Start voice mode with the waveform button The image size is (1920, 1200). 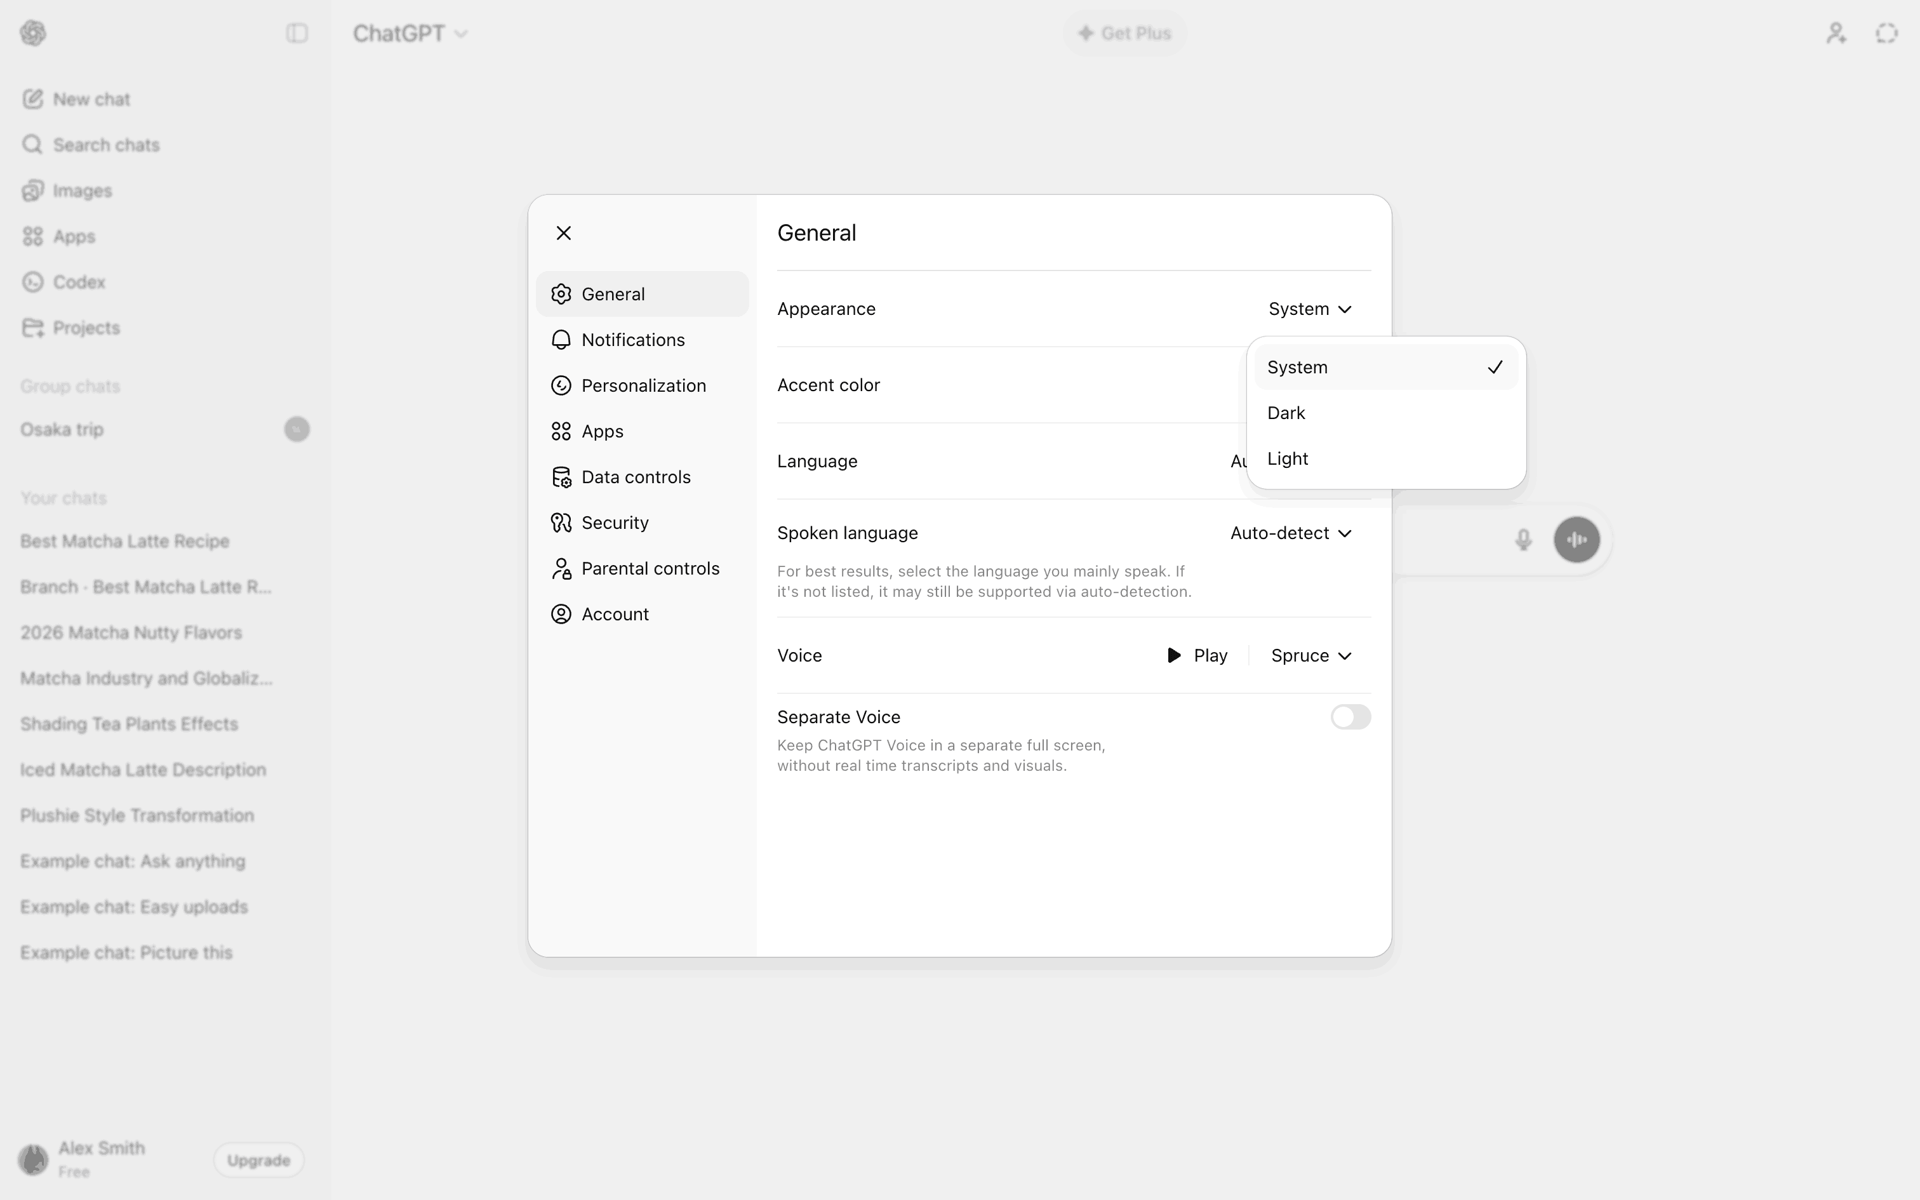click(1577, 540)
